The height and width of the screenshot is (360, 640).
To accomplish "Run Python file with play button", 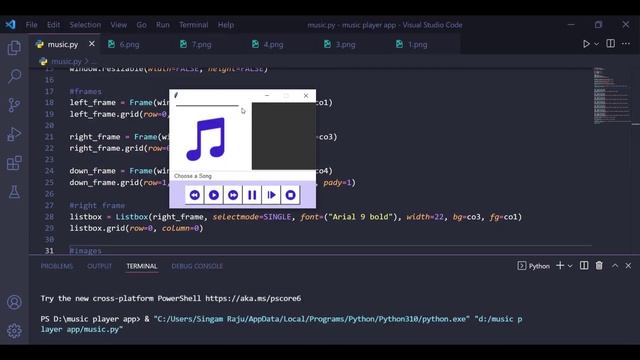I will [586, 44].
